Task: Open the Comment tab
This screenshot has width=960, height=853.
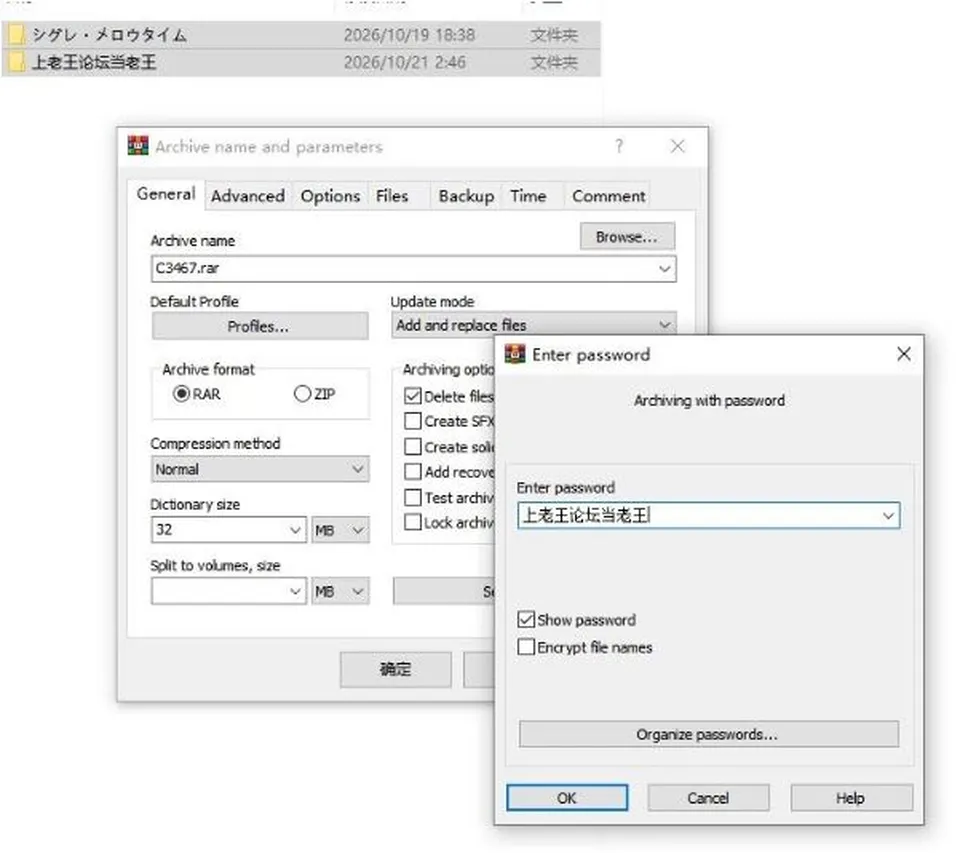Action: click(x=609, y=196)
